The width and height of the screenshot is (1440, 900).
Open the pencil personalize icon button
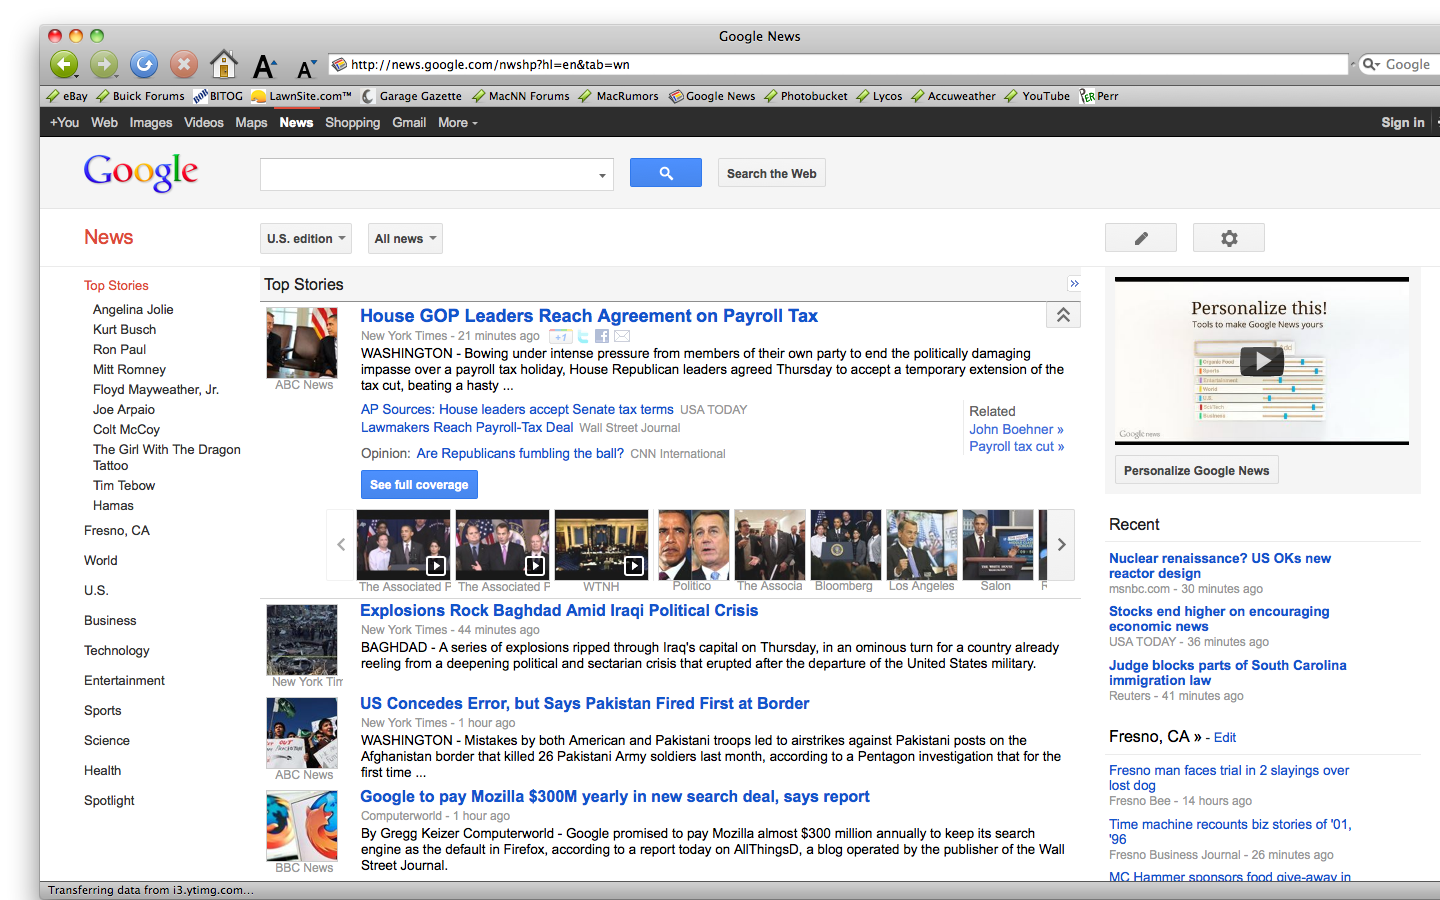(1141, 238)
